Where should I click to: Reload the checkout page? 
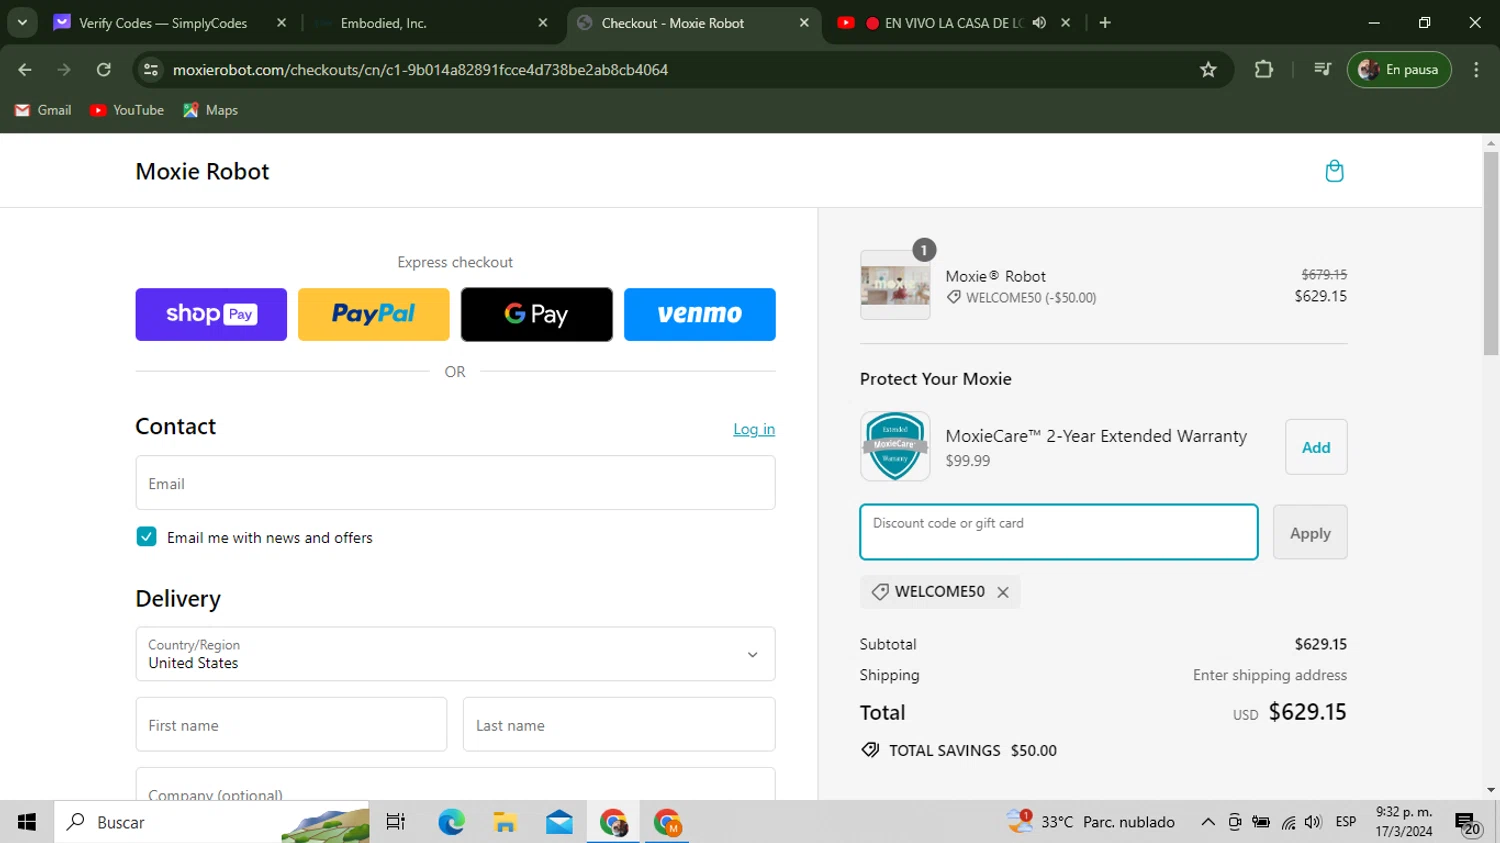103,69
